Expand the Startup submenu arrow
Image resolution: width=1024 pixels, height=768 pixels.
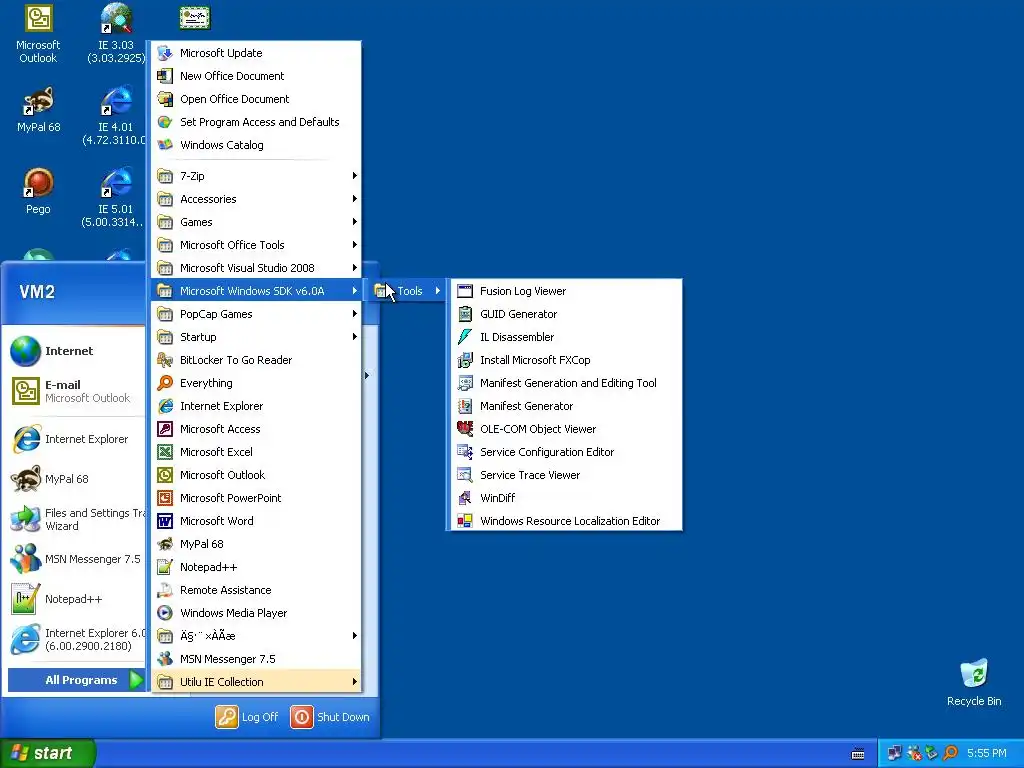tap(355, 337)
